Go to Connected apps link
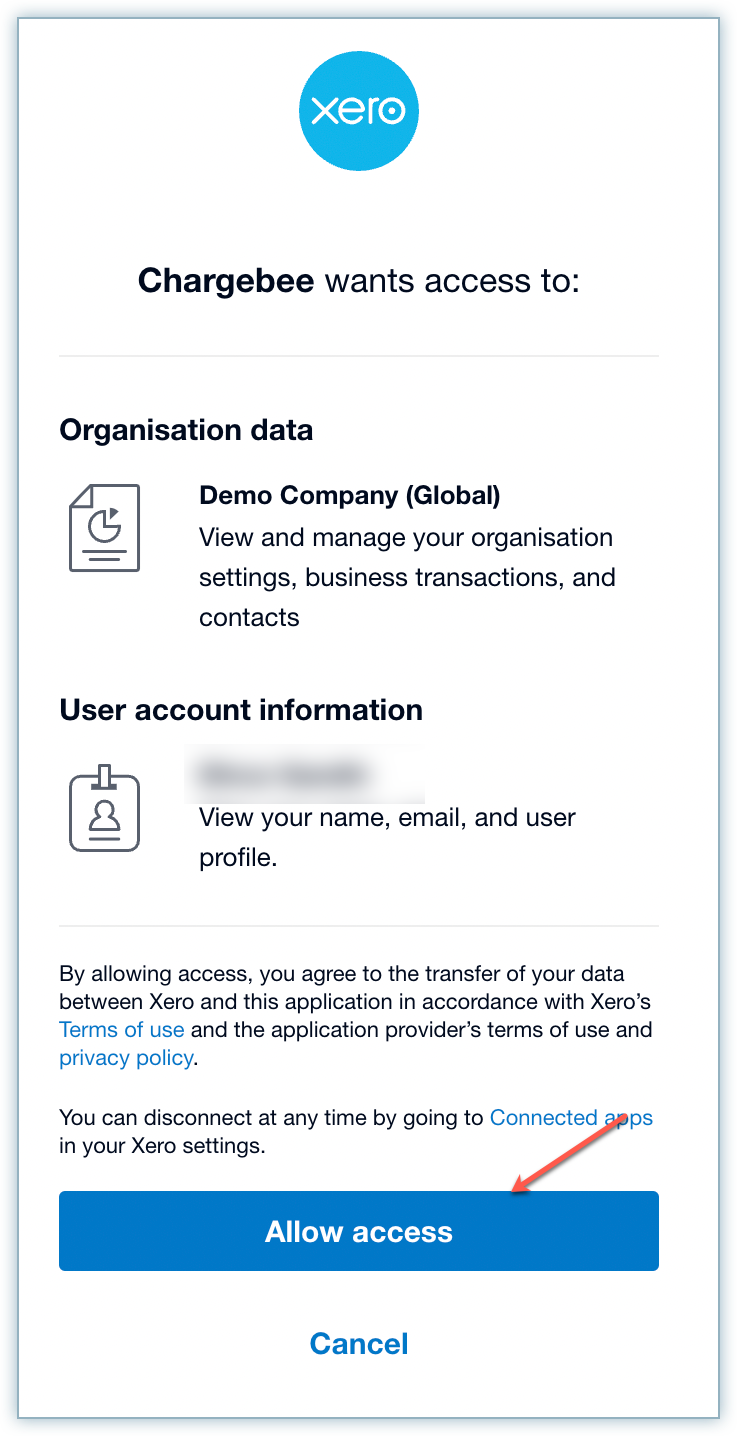This screenshot has width=737, height=1436. (x=571, y=1118)
